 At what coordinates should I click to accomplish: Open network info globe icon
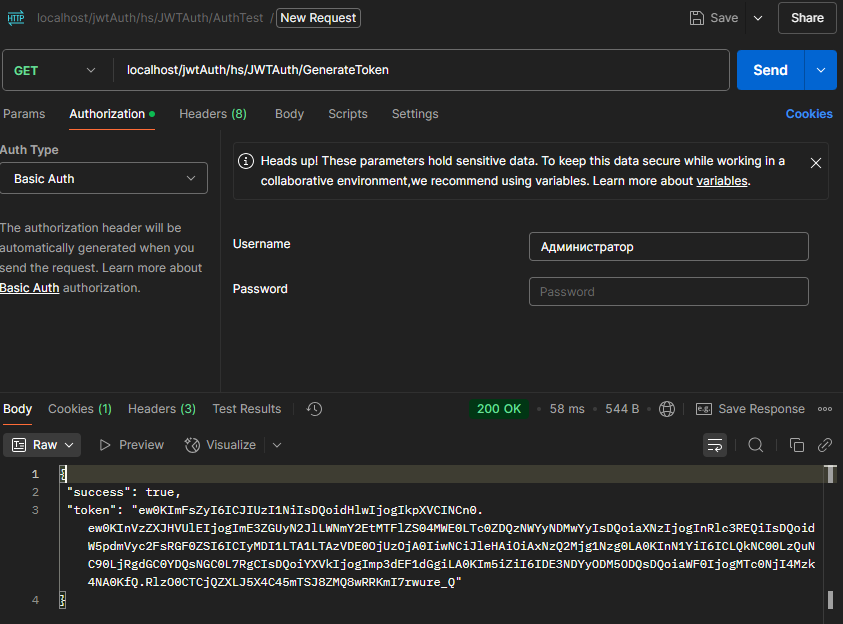click(668, 409)
